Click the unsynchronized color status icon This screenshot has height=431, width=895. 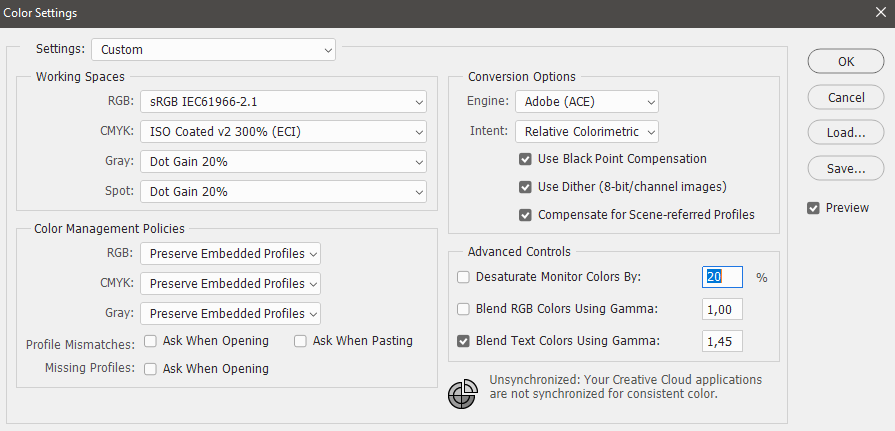click(462, 394)
